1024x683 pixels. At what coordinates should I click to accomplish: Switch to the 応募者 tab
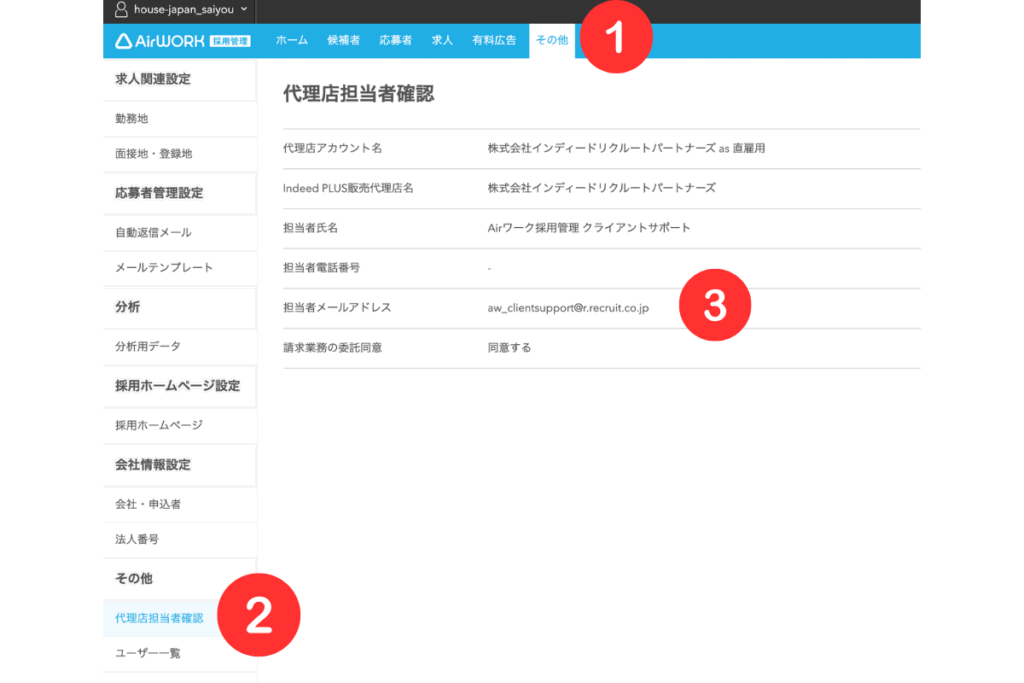tap(395, 40)
